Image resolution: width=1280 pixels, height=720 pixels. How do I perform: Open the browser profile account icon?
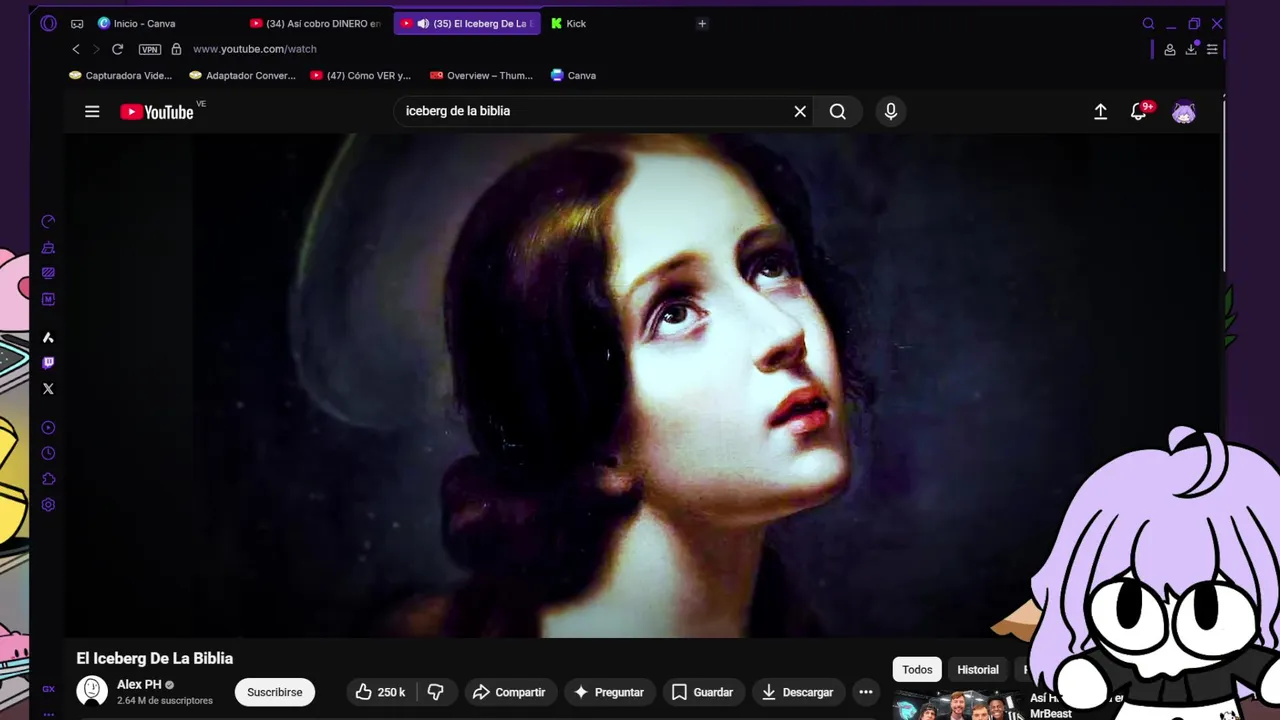coord(1170,49)
